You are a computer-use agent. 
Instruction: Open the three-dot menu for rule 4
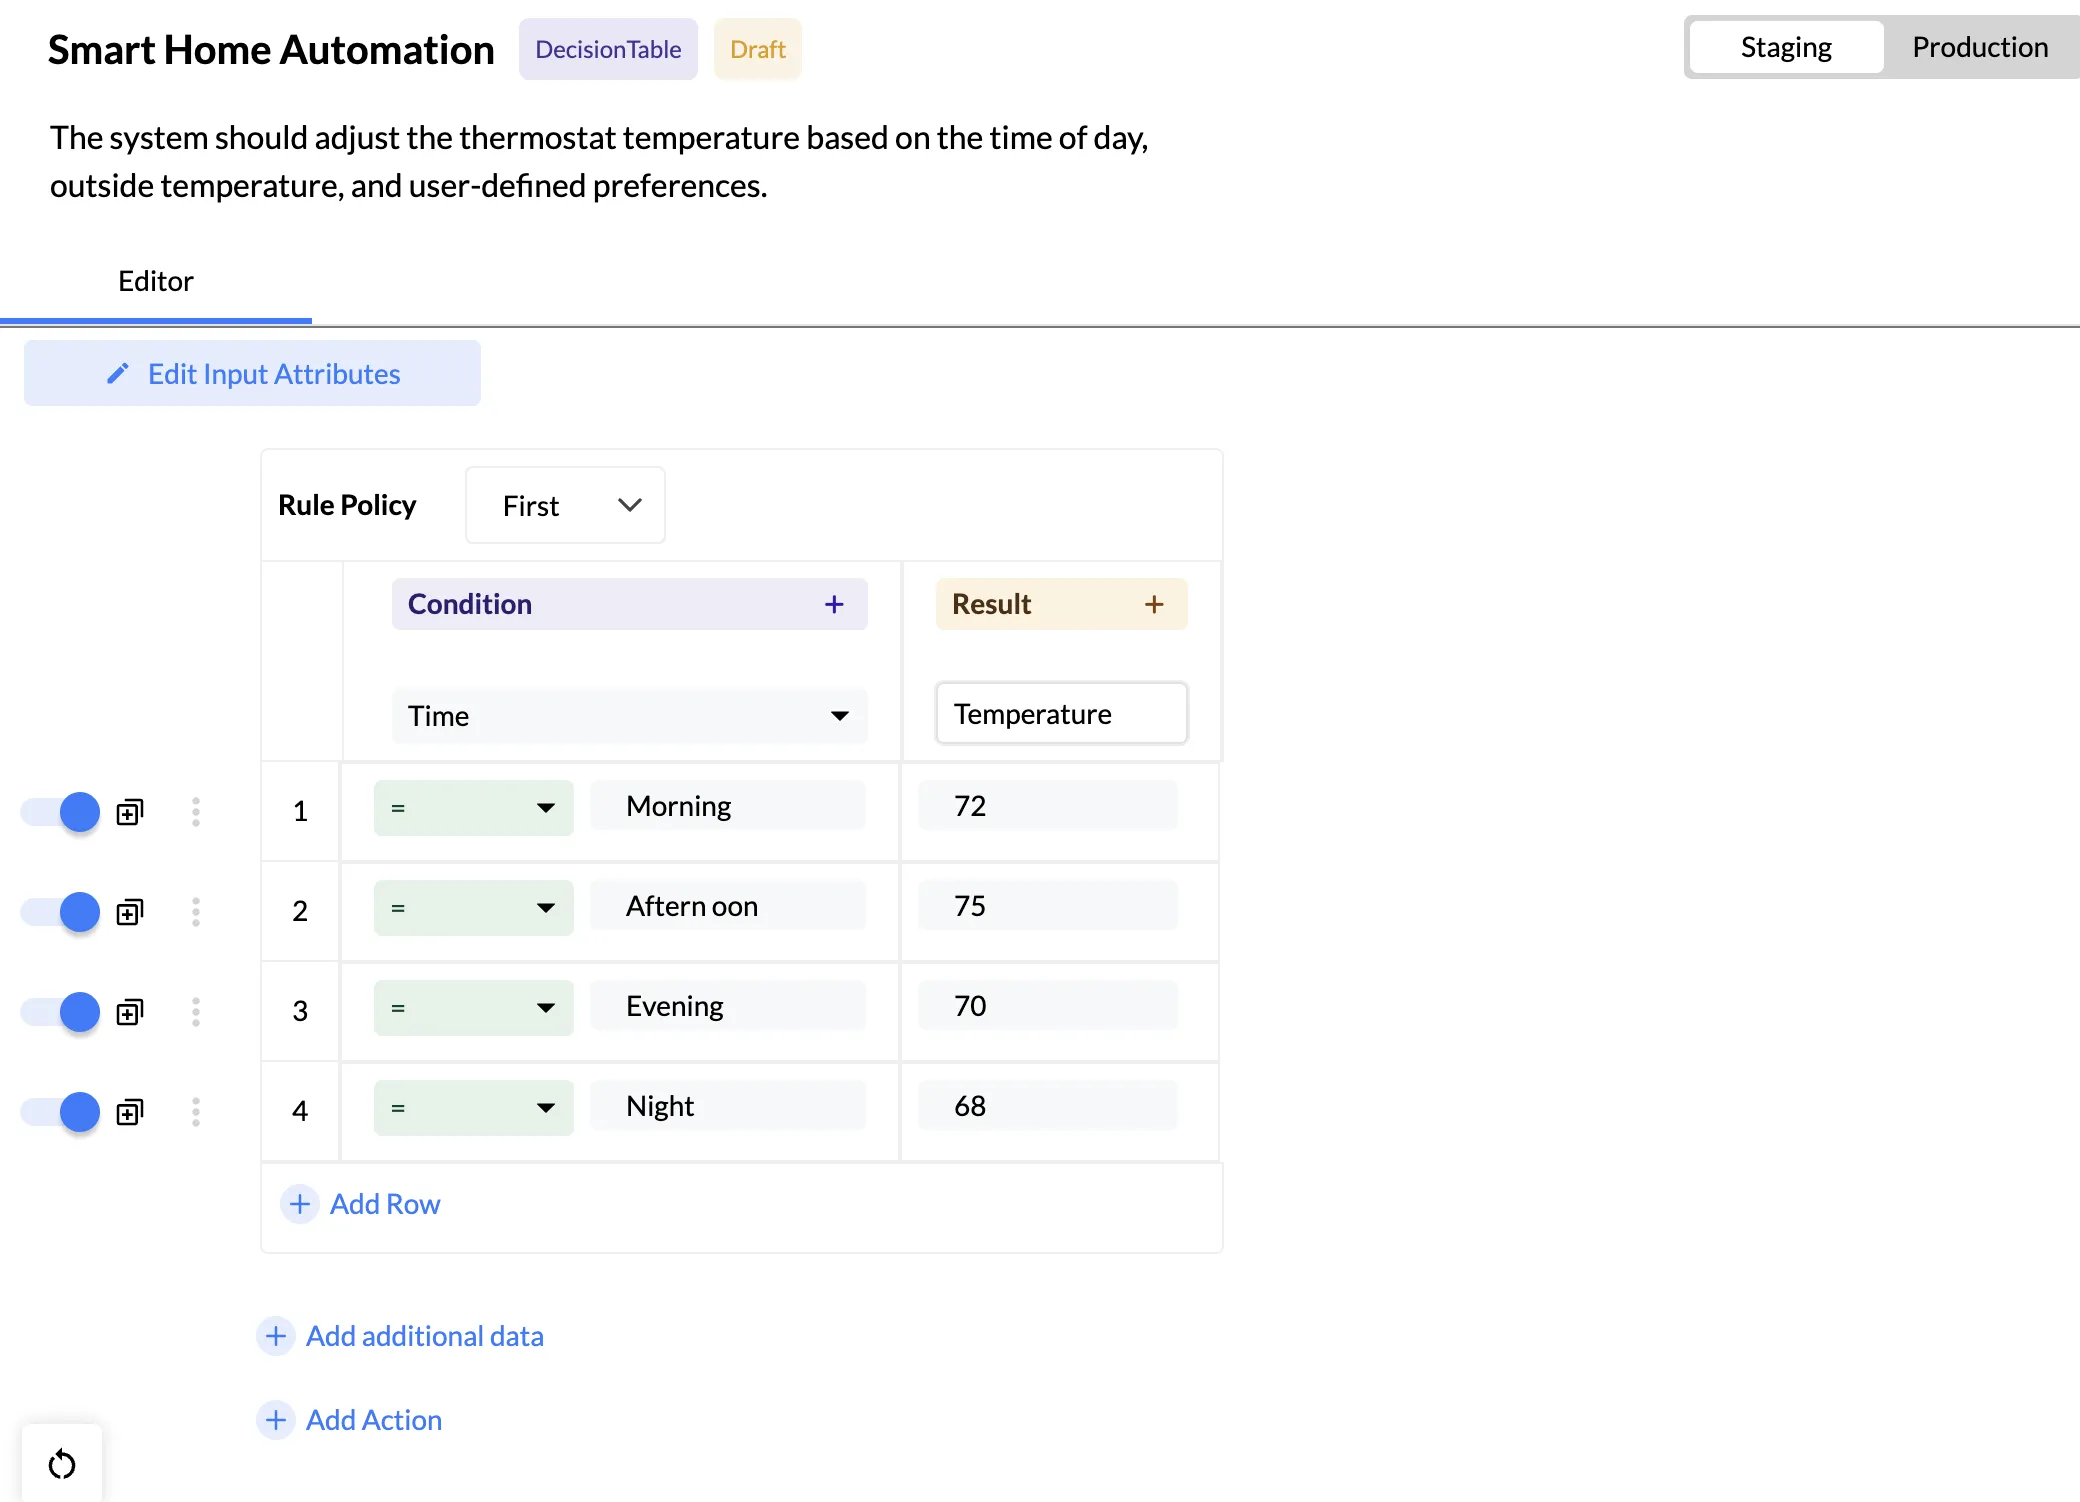coord(196,1112)
